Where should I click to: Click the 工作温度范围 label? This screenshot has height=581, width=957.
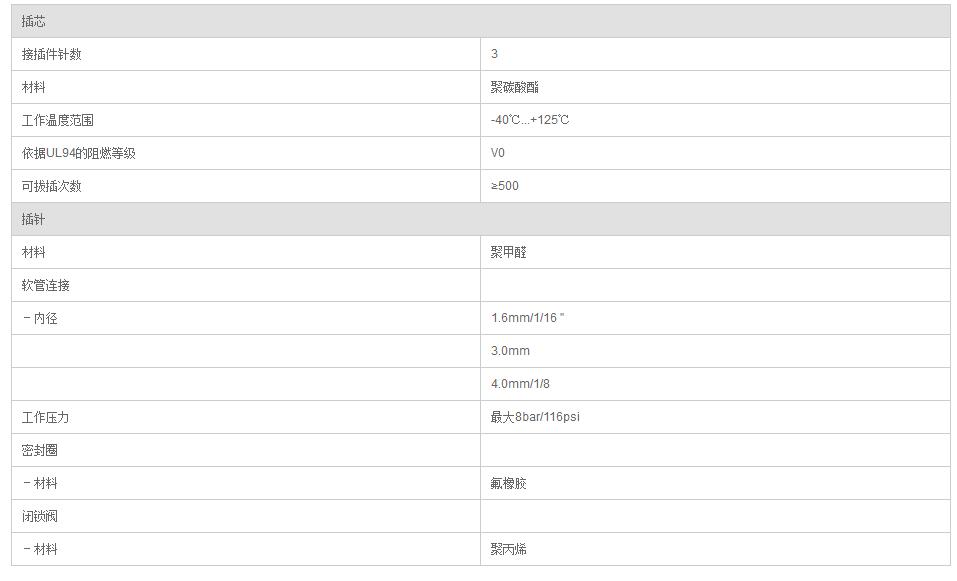point(58,120)
